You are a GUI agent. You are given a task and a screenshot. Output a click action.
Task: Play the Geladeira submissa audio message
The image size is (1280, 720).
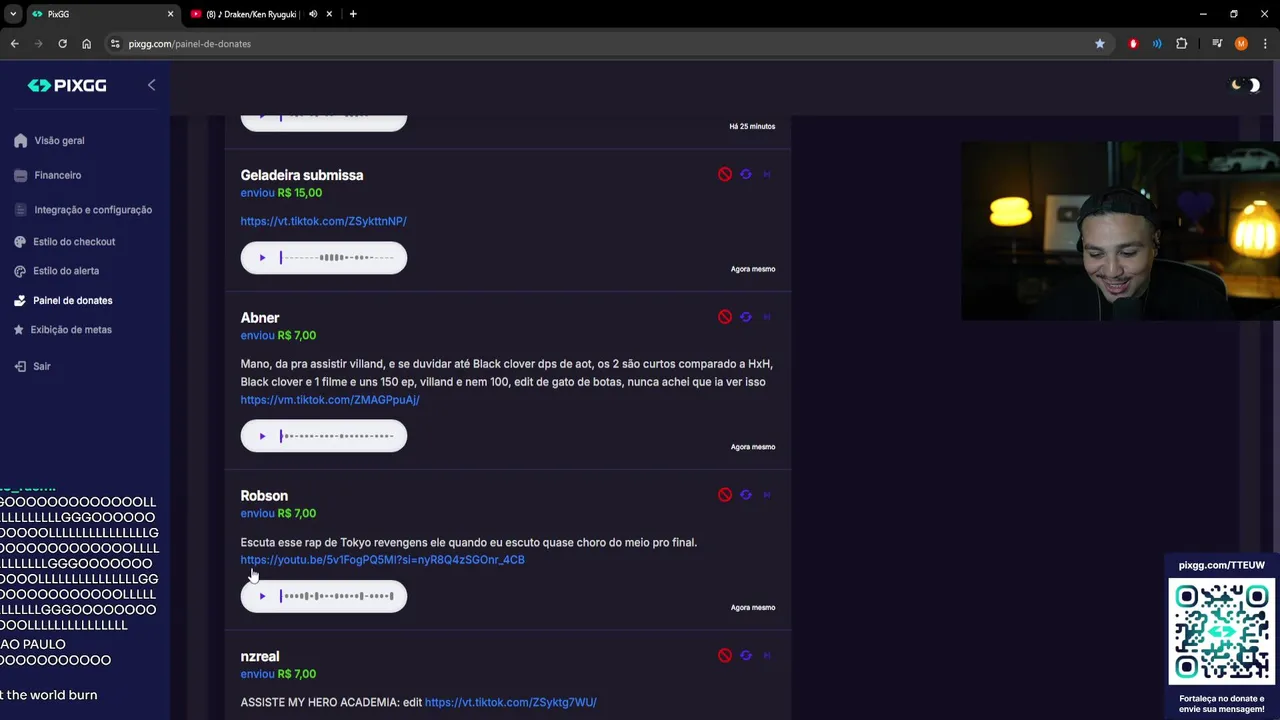click(262, 258)
